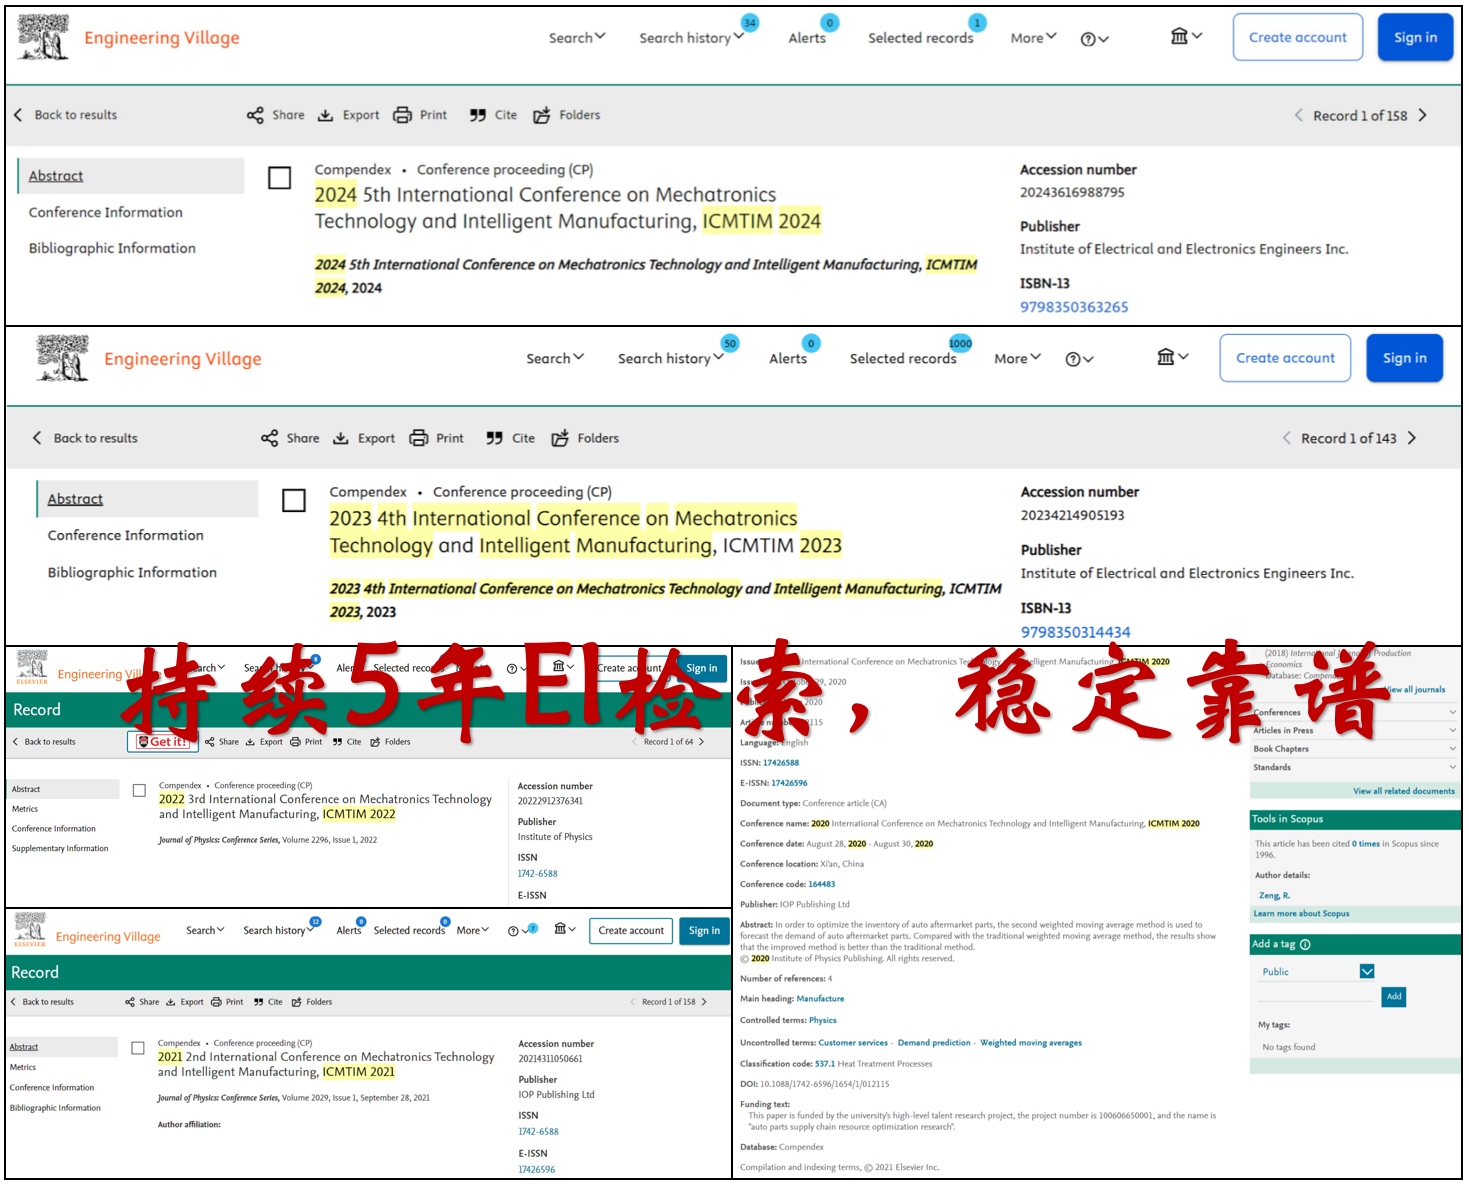Image resolution: width=1469 pixels, height=1184 pixels.
Task: Click Engineering Village tree logo in ICMTIM 2023 header
Action: pos(63,358)
